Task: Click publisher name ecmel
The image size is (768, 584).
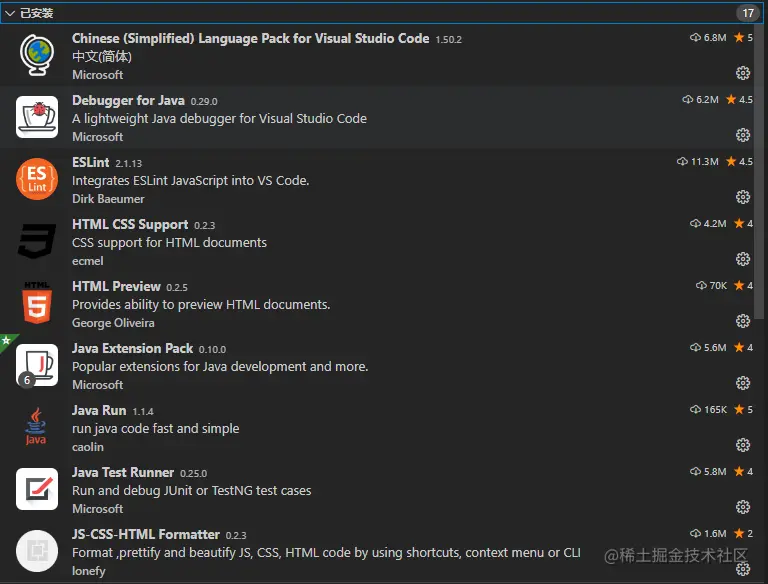Action: pos(88,261)
